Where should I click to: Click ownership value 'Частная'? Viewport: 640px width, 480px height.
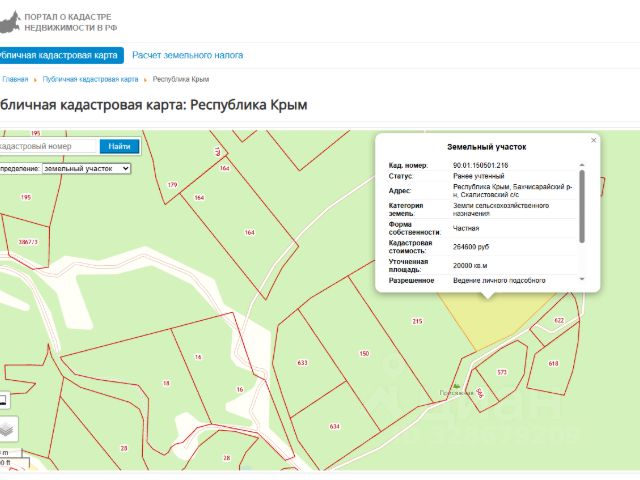[466, 228]
